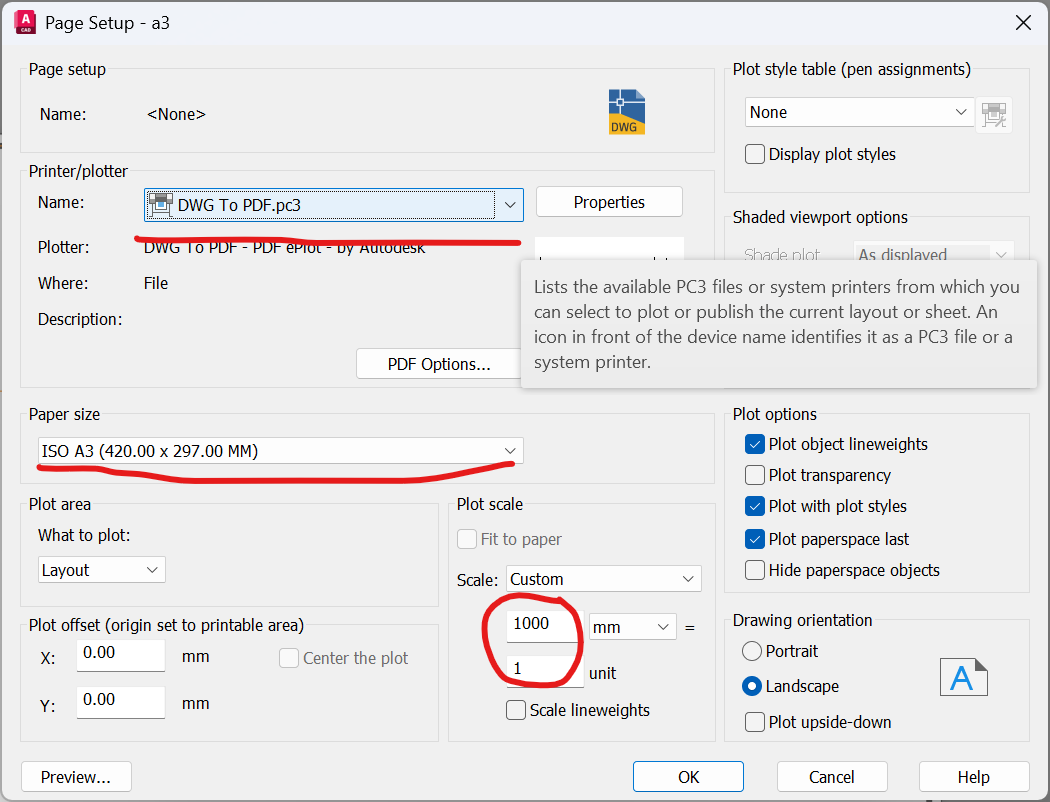Screen dimensions: 1050x802
Task: Click the plotter icon beside DWG To PDF.pc3
Action: point(161,204)
